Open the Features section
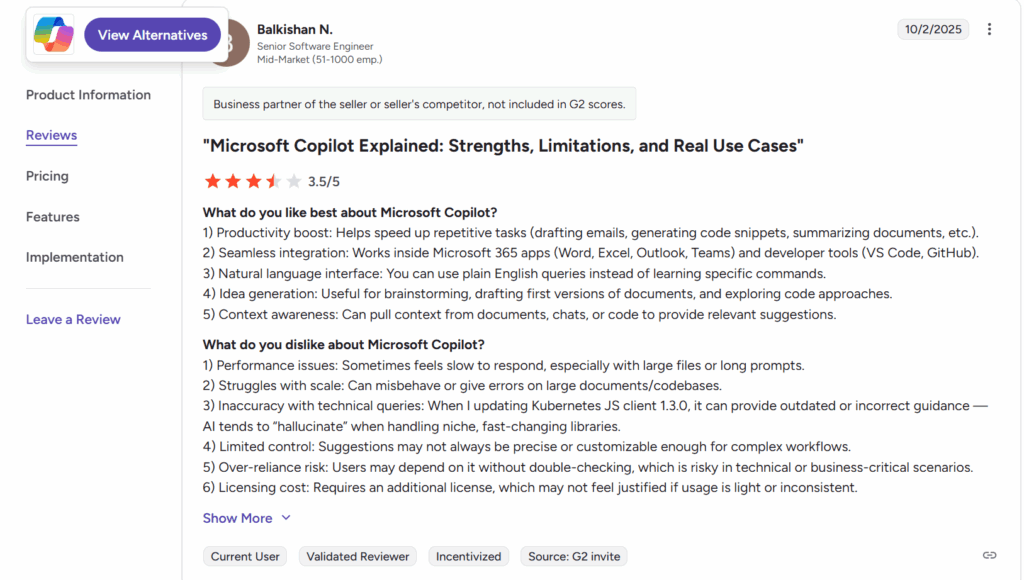1024x580 pixels. tap(52, 217)
